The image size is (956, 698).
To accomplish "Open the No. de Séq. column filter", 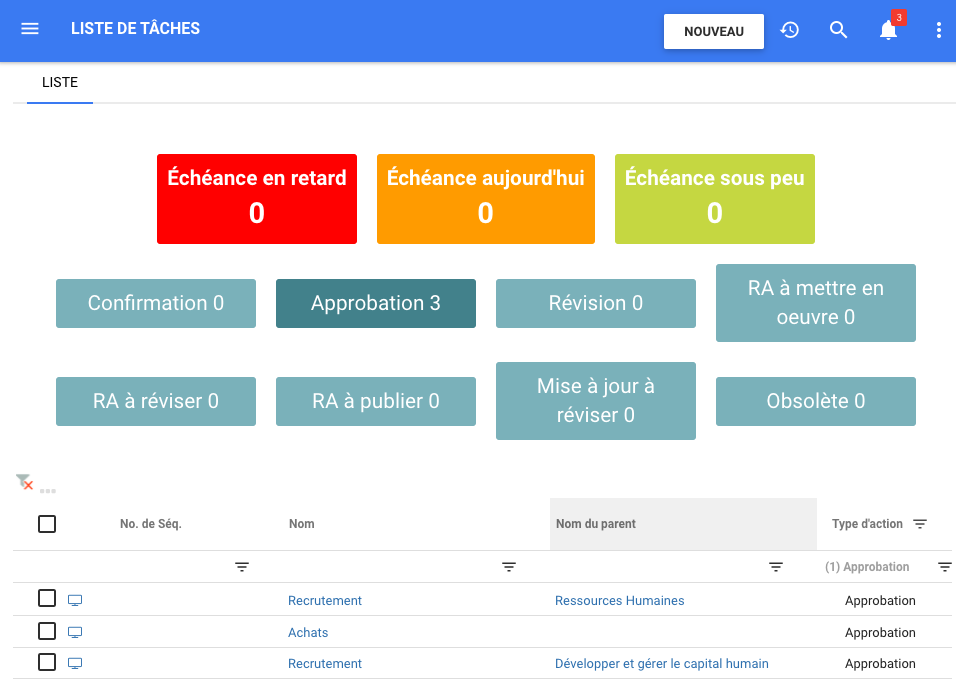I will click(242, 567).
